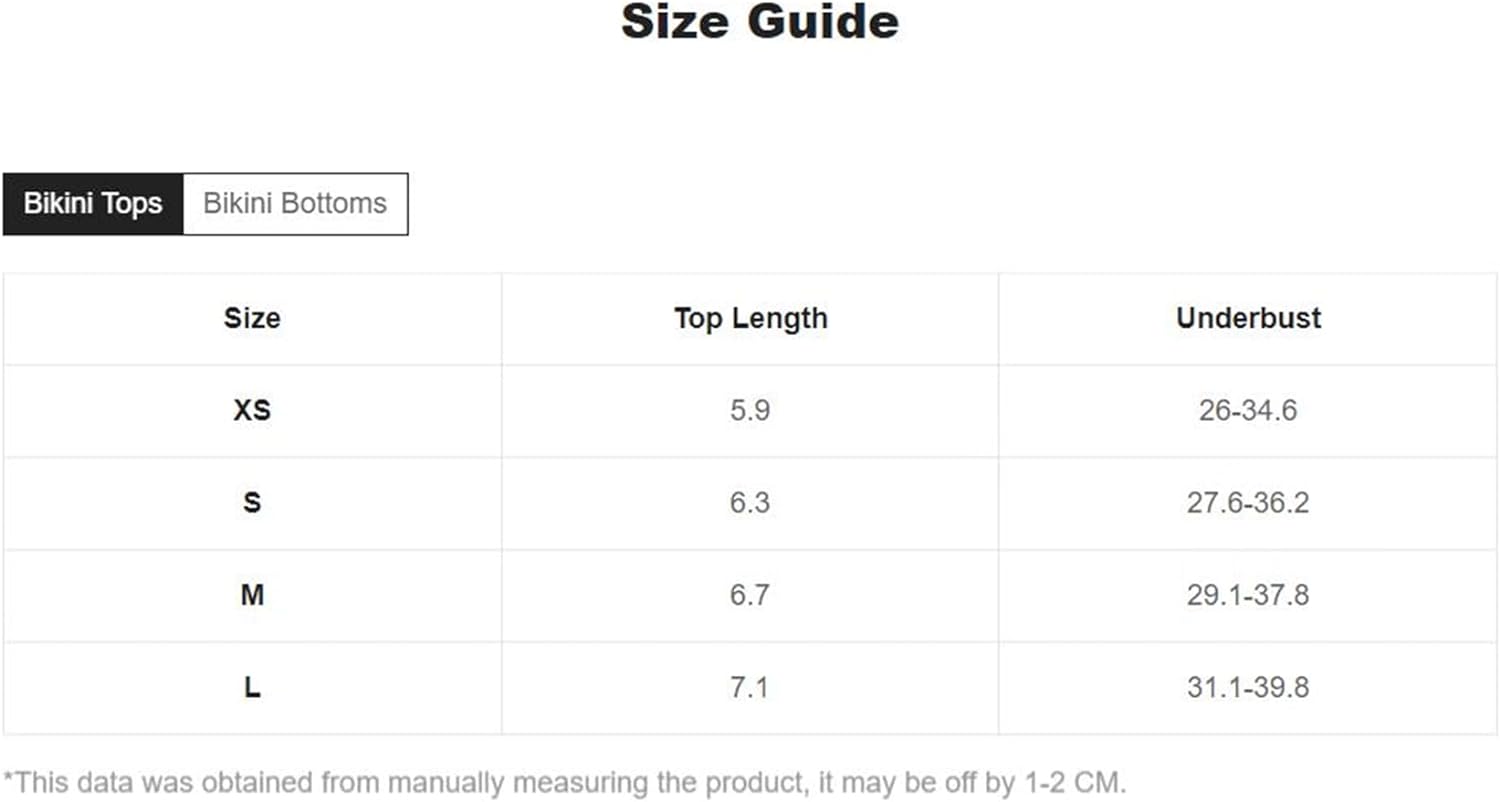
Task: Click the Size column header
Action: pyautogui.click(x=252, y=319)
